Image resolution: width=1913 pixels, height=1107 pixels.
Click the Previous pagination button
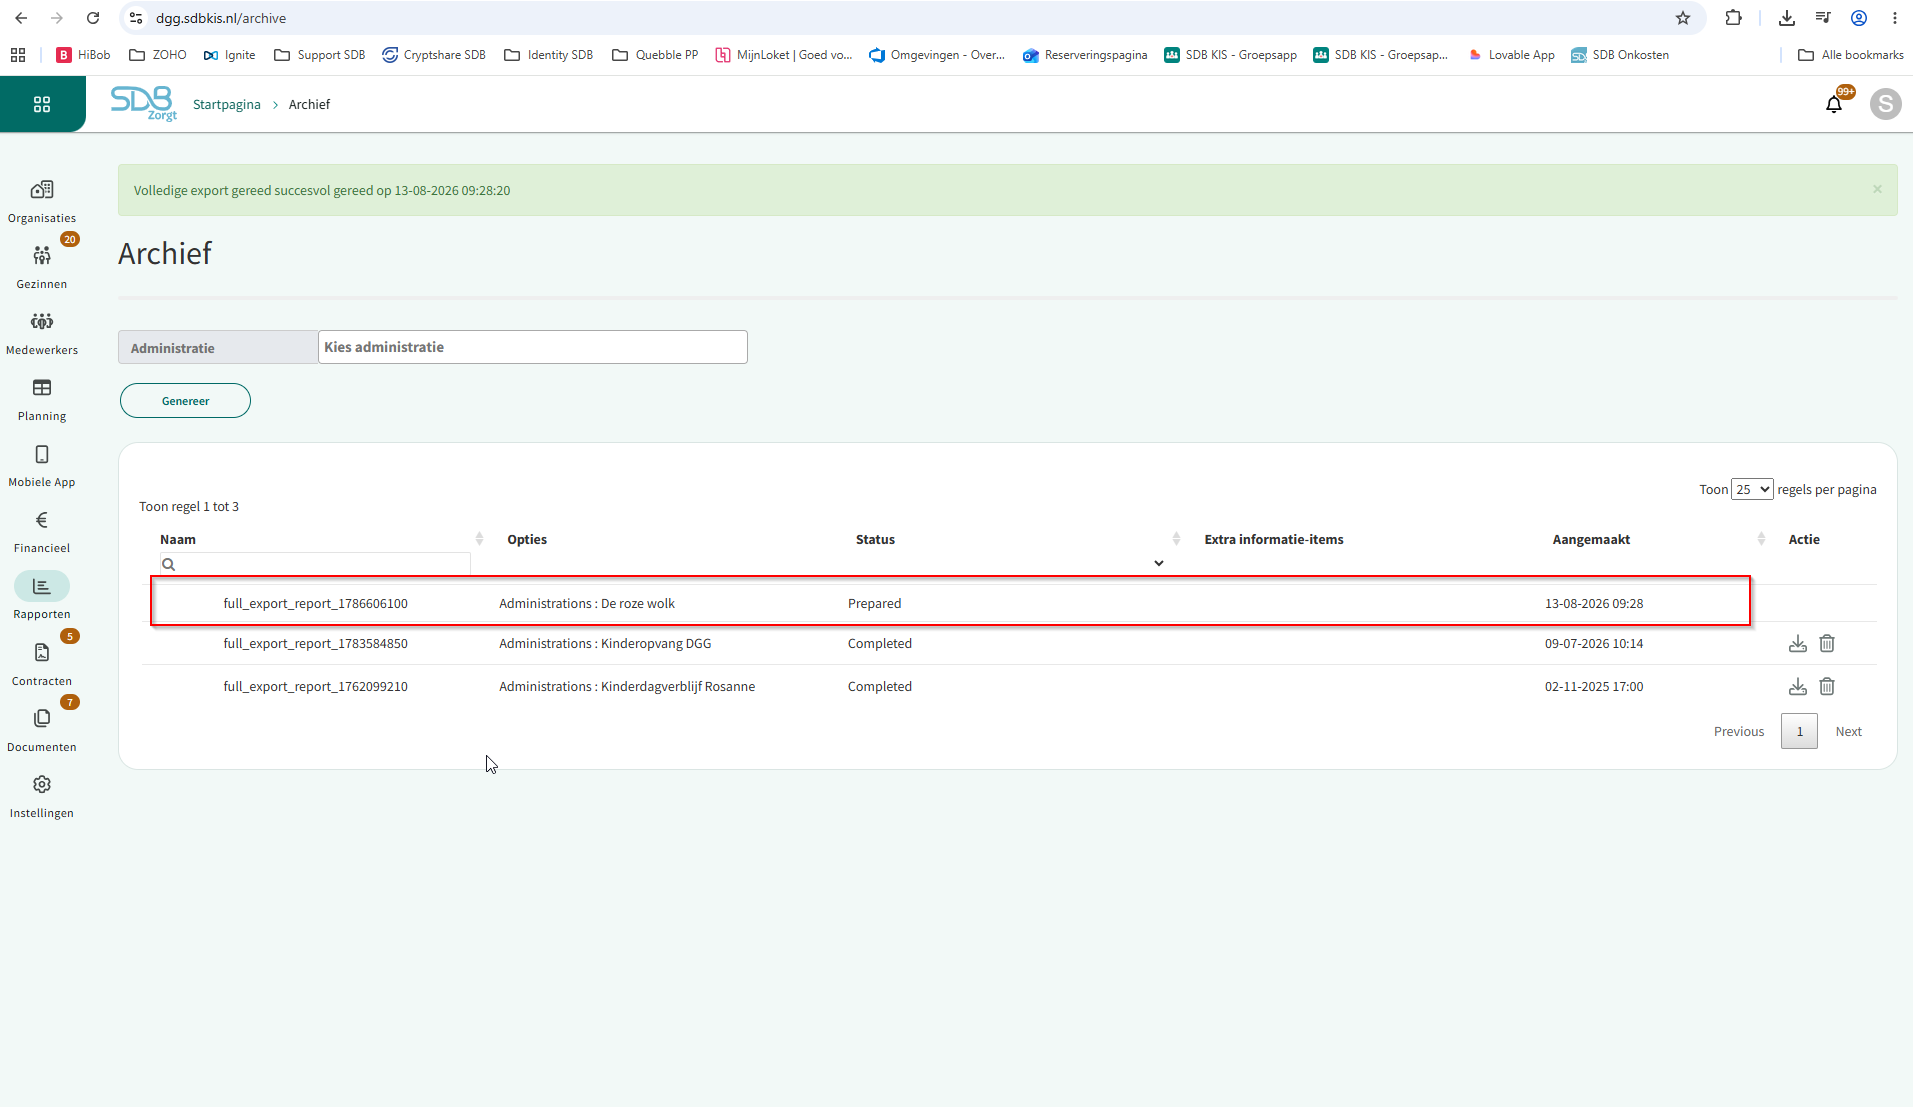click(x=1739, y=731)
